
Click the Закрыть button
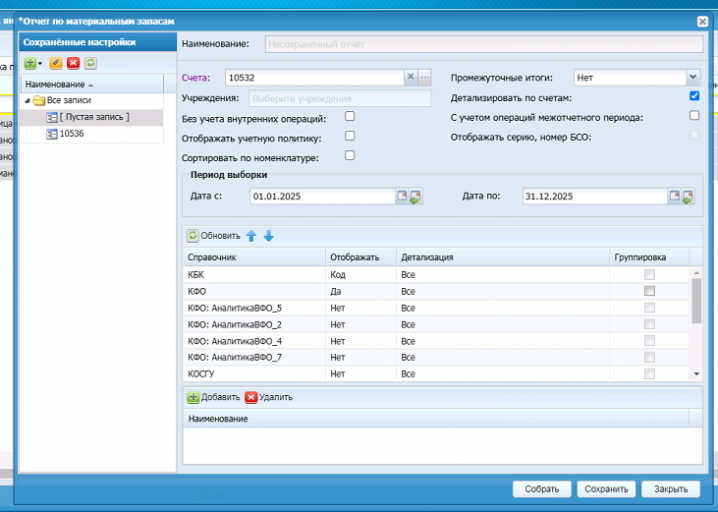click(x=671, y=489)
